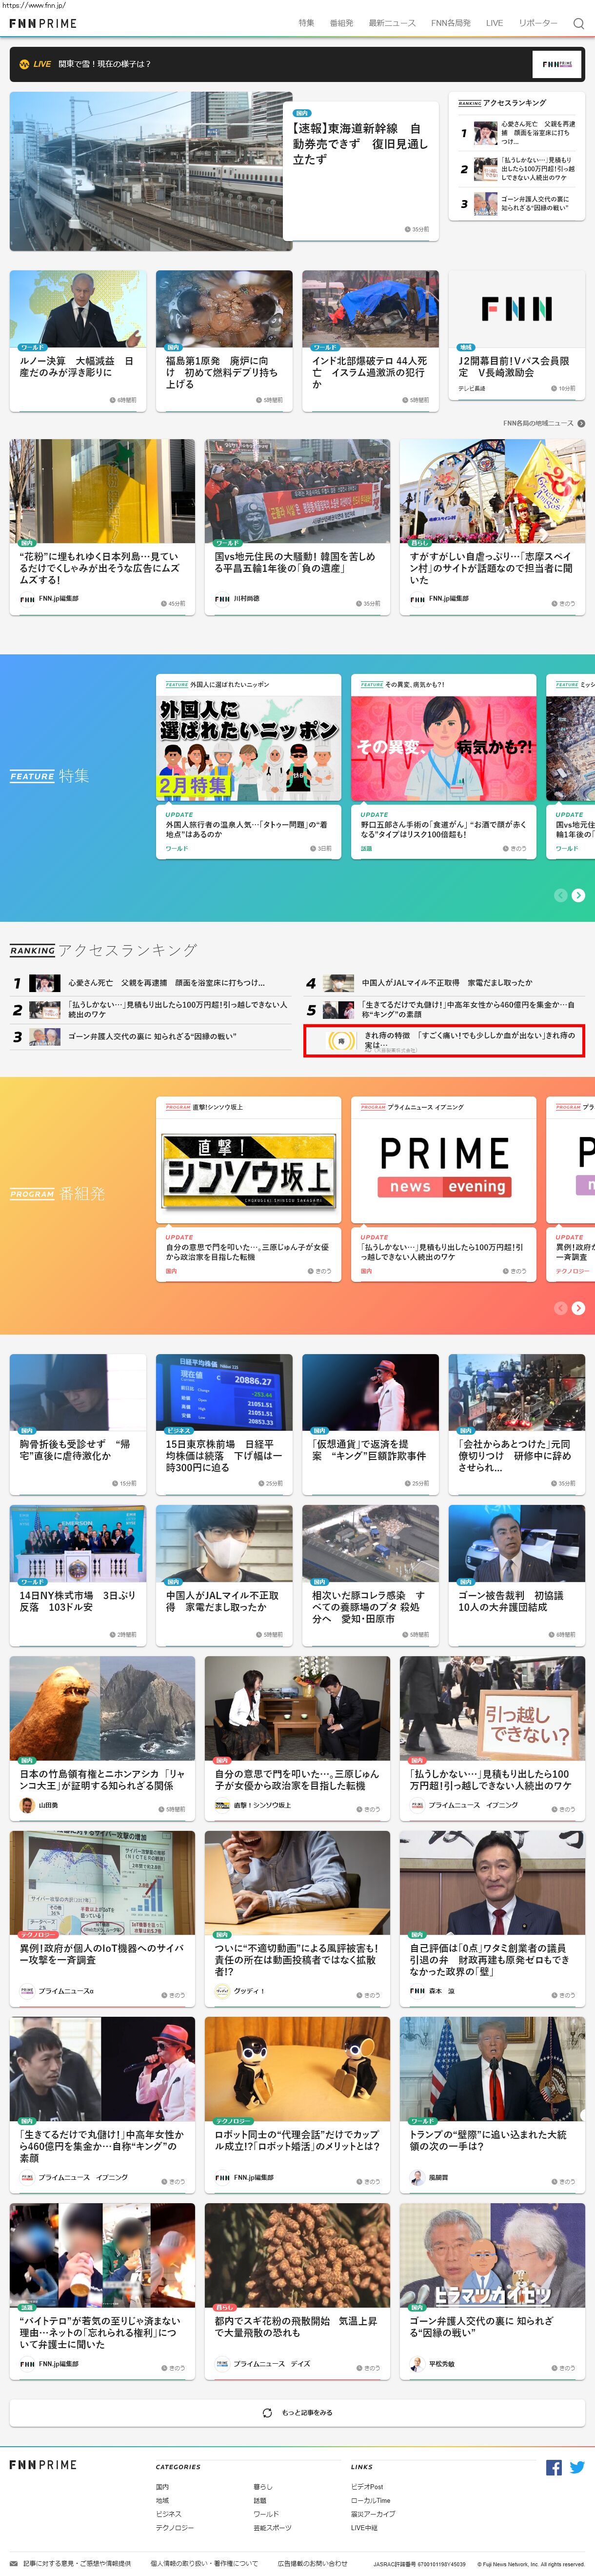Click previous arrow in PROGRAM 番組発 carousel

[561, 1307]
